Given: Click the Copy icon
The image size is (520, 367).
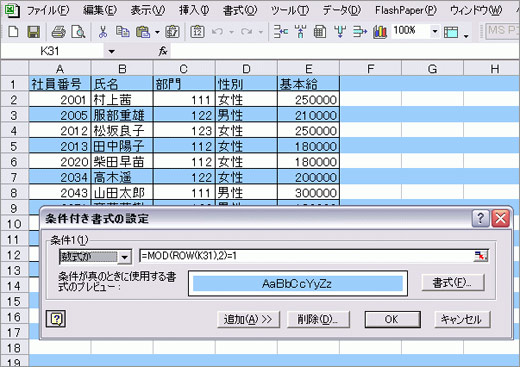Looking at the screenshot, I should point(123,32).
